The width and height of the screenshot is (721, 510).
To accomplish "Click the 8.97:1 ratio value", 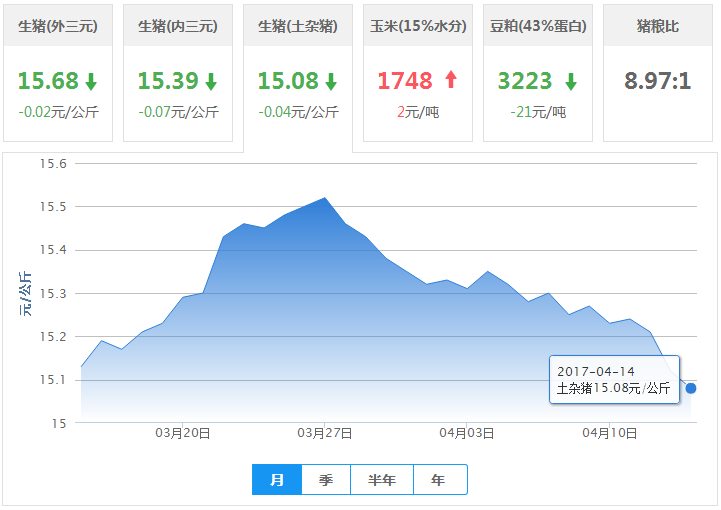I will (x=658, y=81).
